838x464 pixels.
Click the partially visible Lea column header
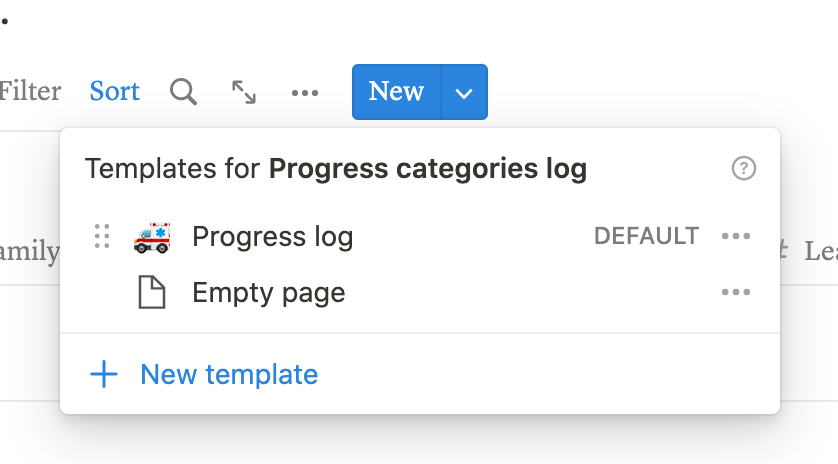tap(820, 250)
